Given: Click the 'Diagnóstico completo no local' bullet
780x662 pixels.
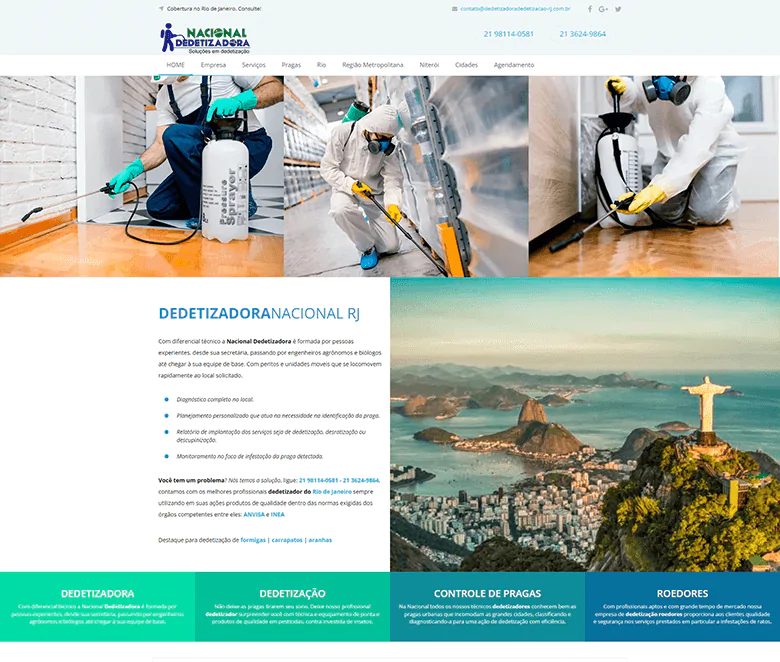Looking at the screenshot, I should click(215, 399).
